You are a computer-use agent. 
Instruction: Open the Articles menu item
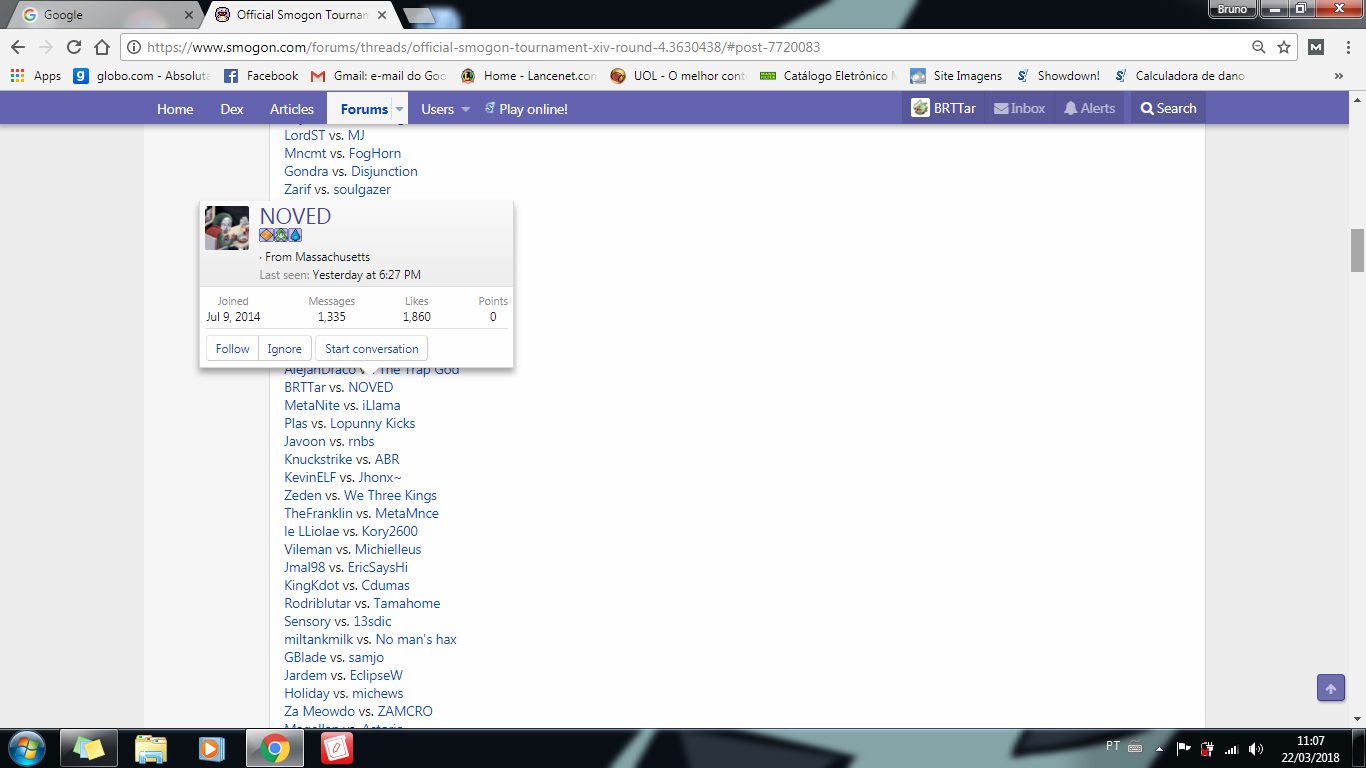point(292,109)
